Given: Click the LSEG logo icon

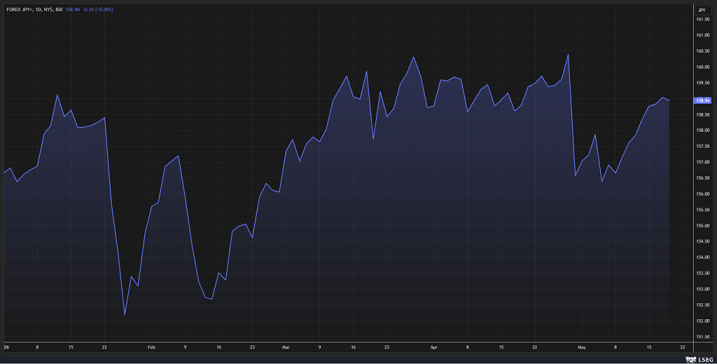Looking at the screenshot, I should click(x=691, y=360).
